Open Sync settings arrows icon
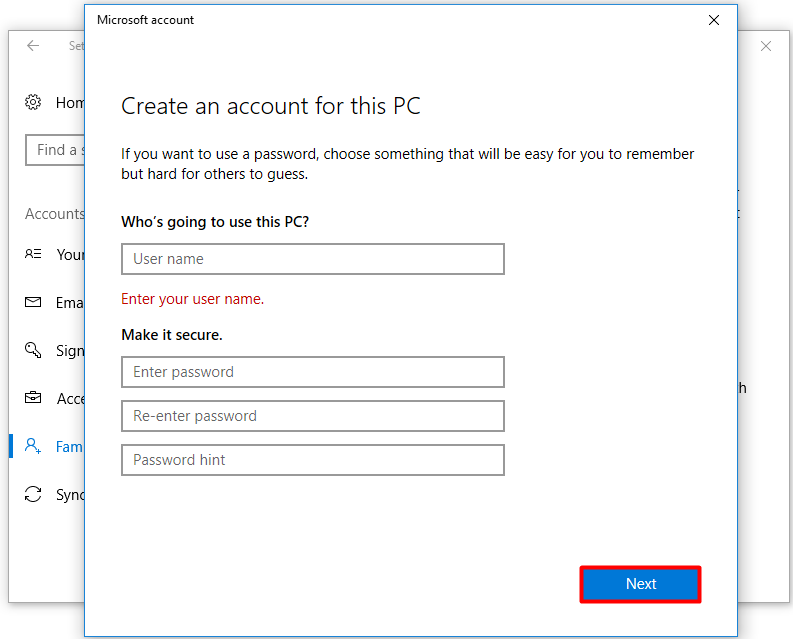The width and height of the screenshot is (793, 639). (x=33, y=494)
